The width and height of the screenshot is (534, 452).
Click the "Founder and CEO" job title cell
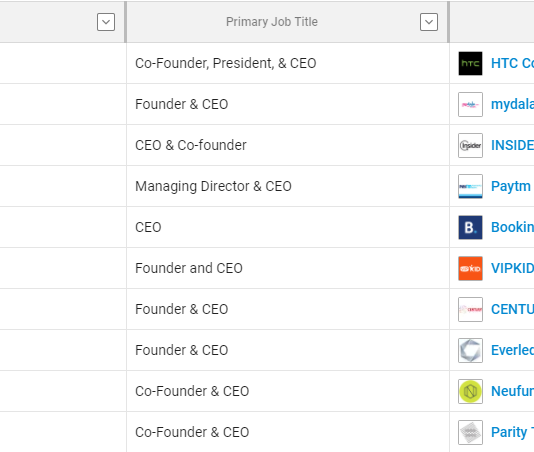click(288, 268)
